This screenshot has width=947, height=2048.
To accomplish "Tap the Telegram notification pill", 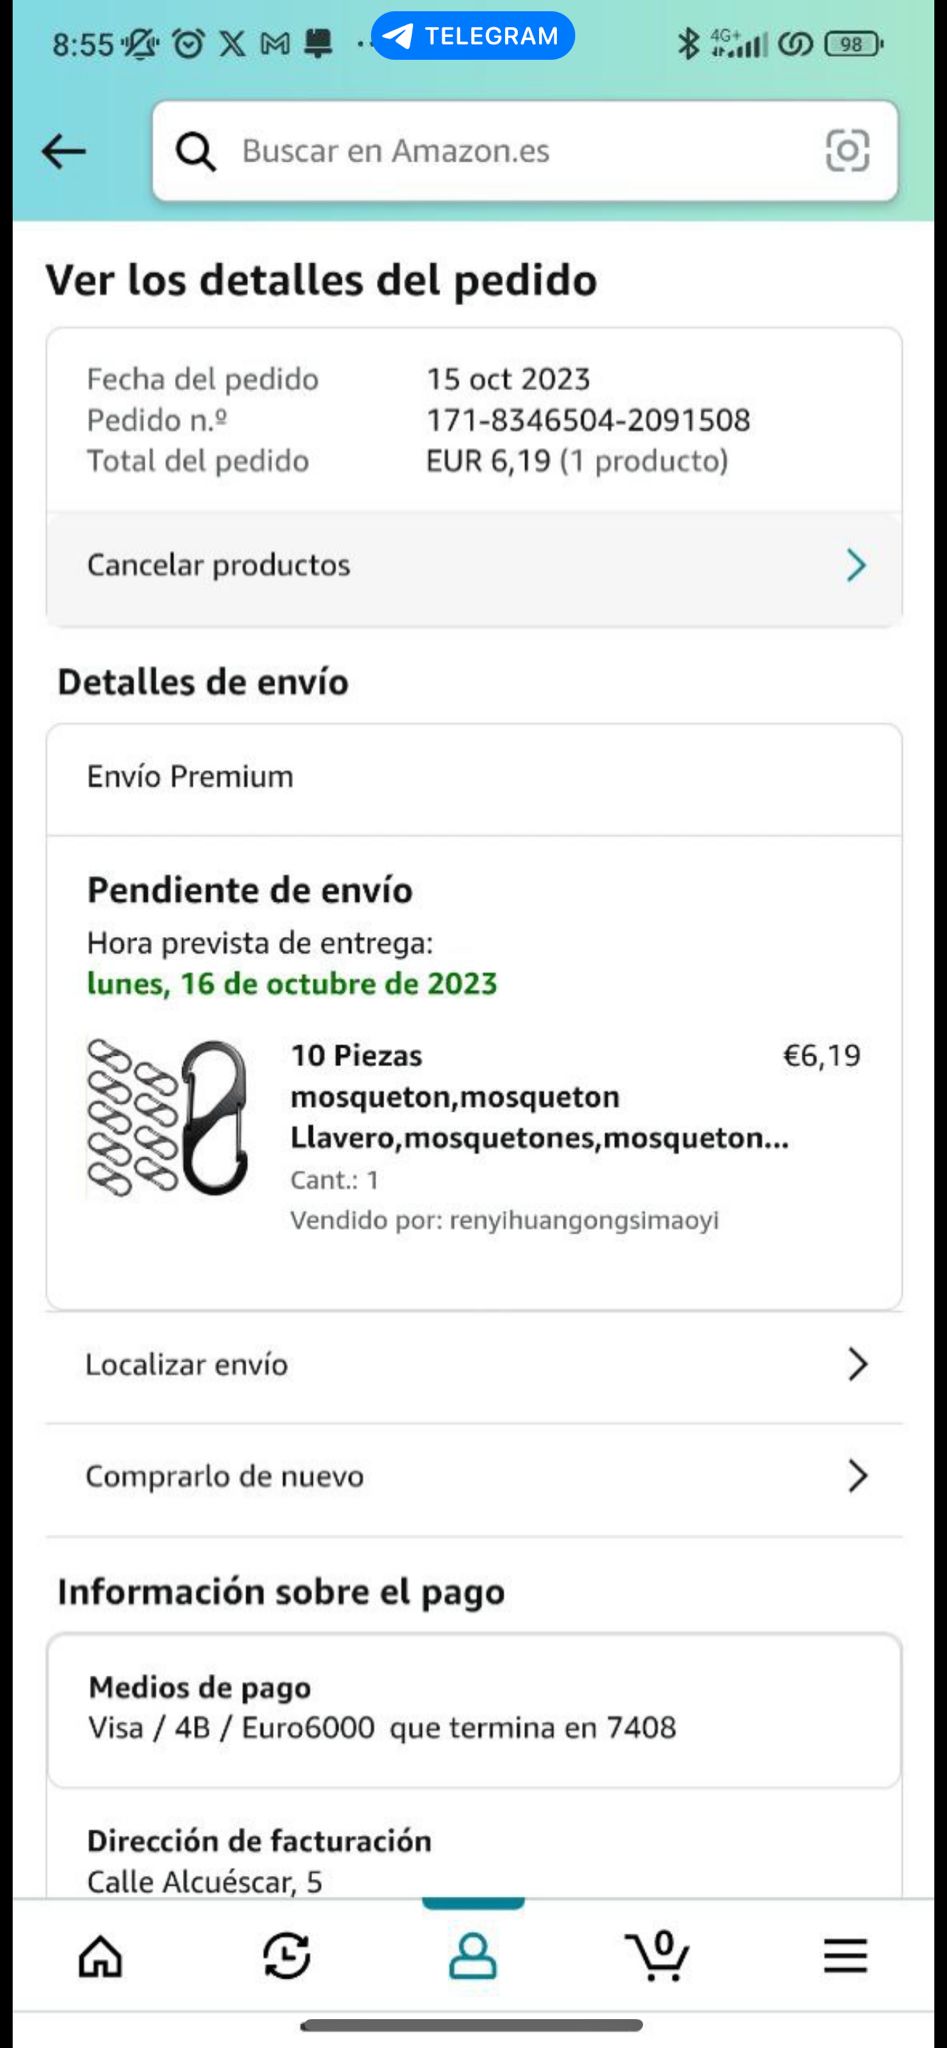I will click(x=473, y=36).
